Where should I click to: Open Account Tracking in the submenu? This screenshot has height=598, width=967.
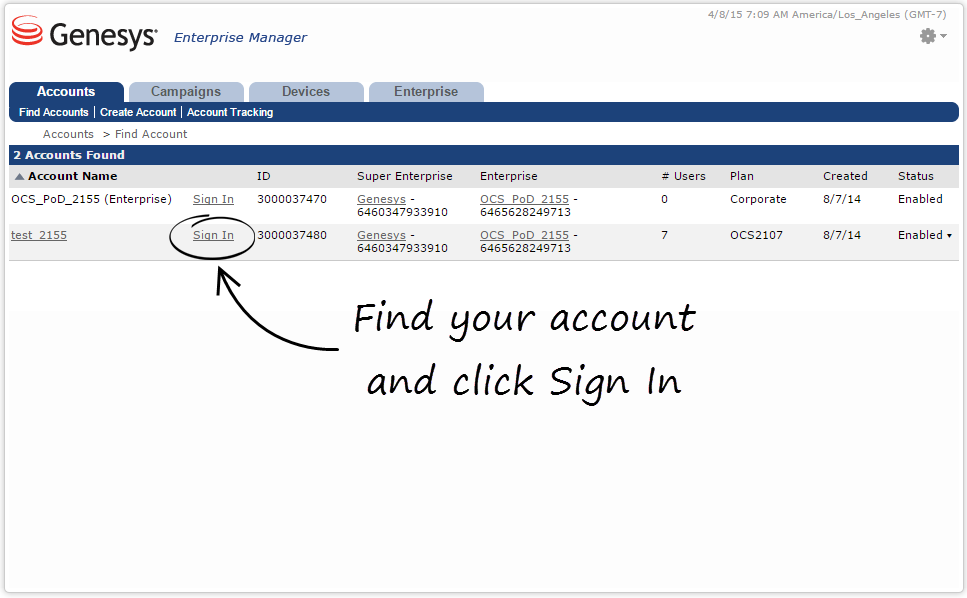pos(230,113)
